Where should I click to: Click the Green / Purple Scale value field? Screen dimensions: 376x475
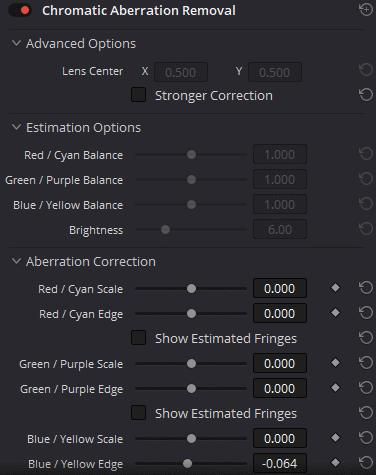pyautogui.click(x=280, y=363)
